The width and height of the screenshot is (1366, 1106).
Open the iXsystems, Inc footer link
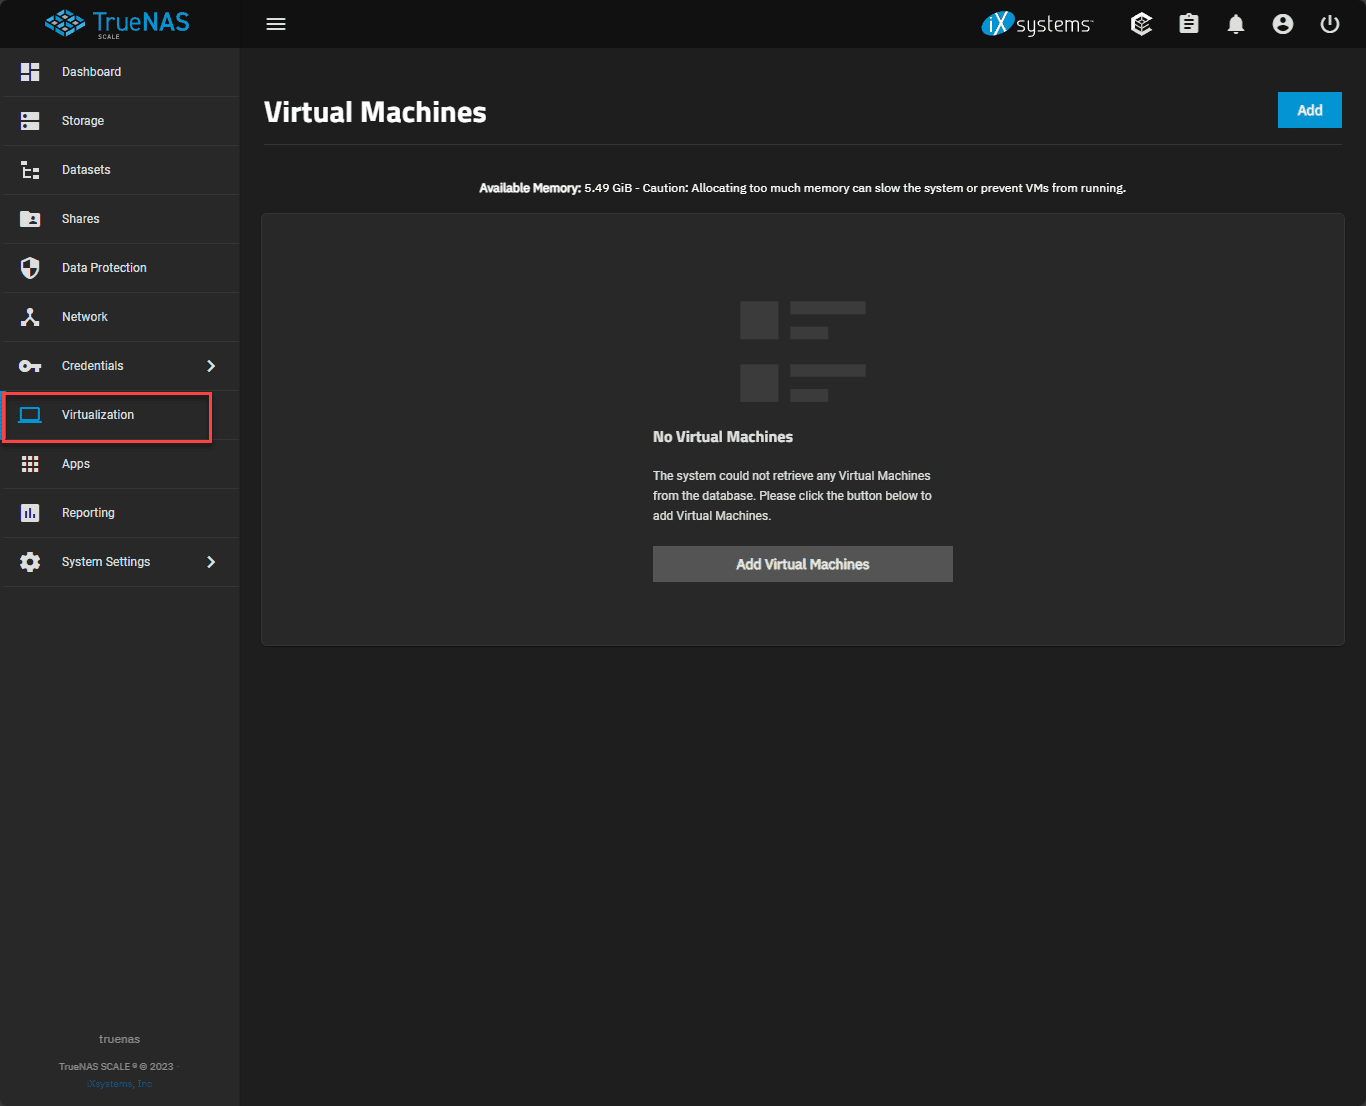(119, 1083)
